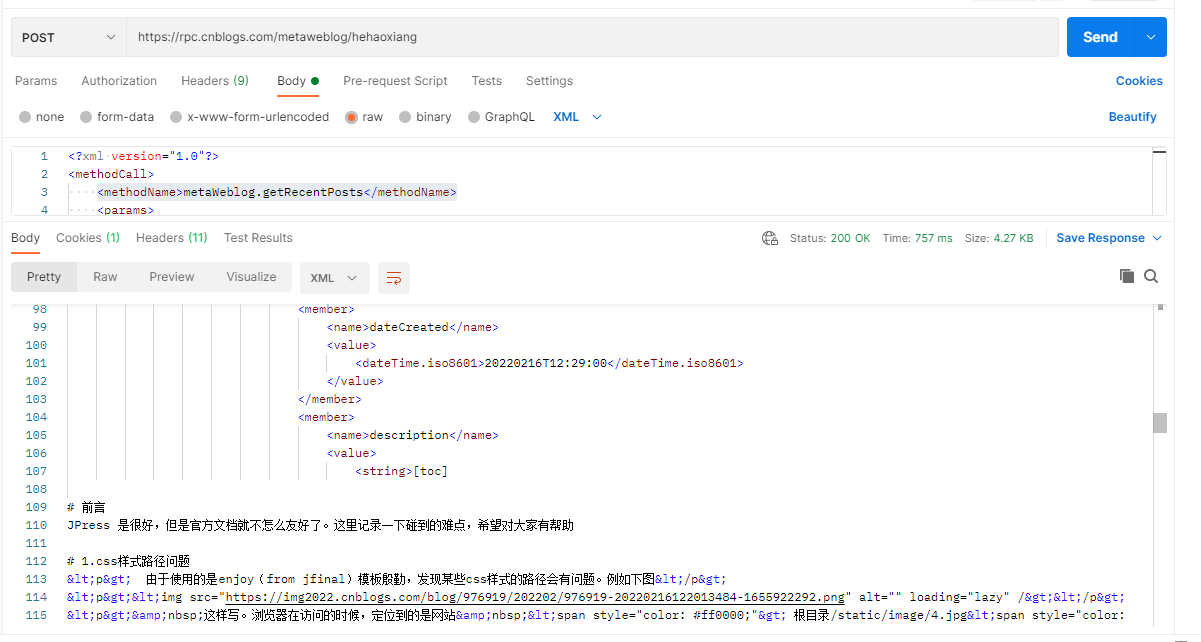Select the raw body type
1201x642 pixels.
pyautogui.click(x=364, y=117)
